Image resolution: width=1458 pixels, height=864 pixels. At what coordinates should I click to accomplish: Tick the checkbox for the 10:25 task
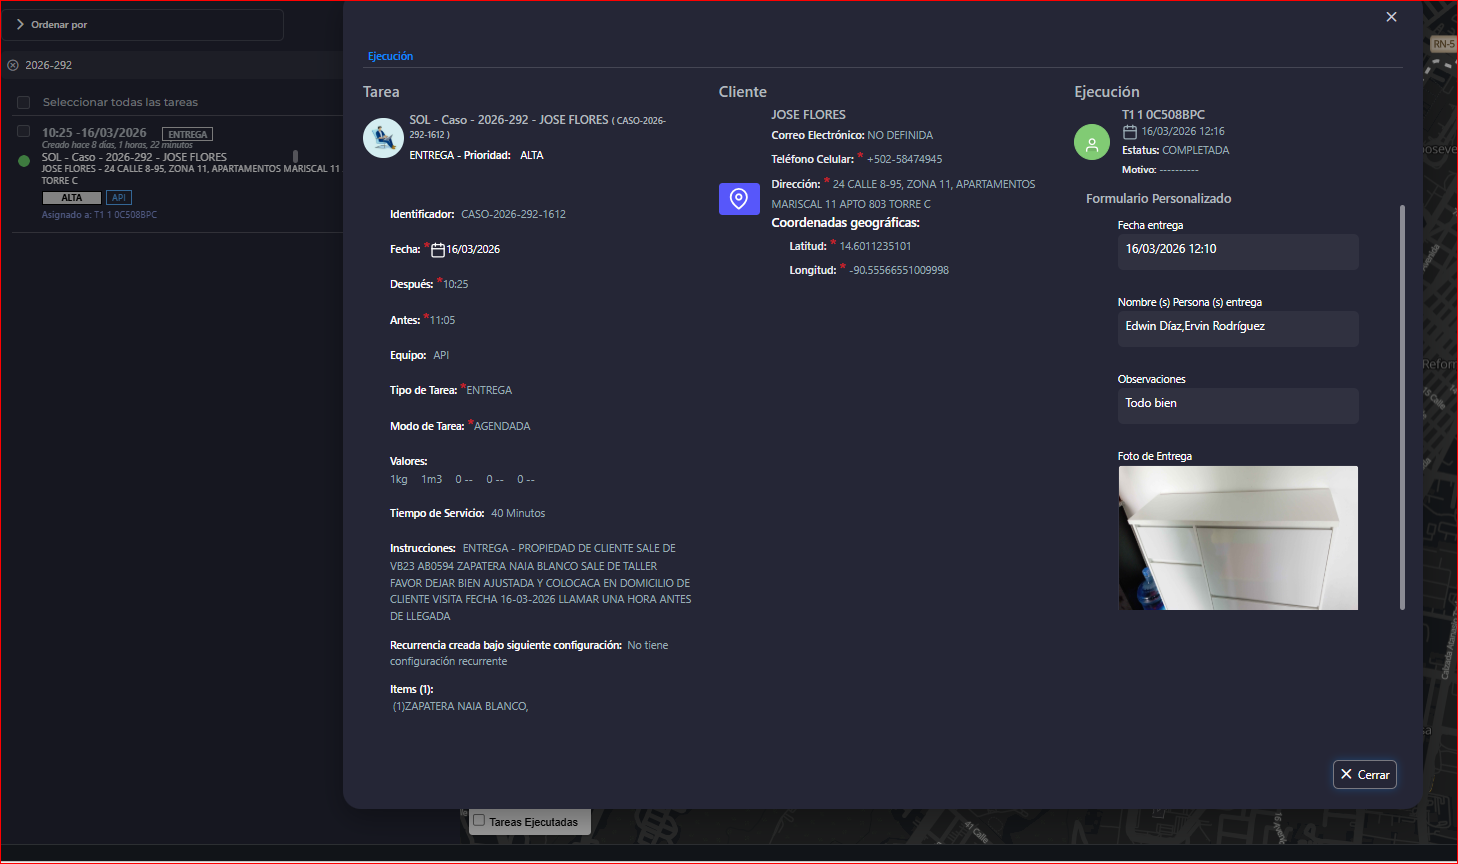coord(24,132)
